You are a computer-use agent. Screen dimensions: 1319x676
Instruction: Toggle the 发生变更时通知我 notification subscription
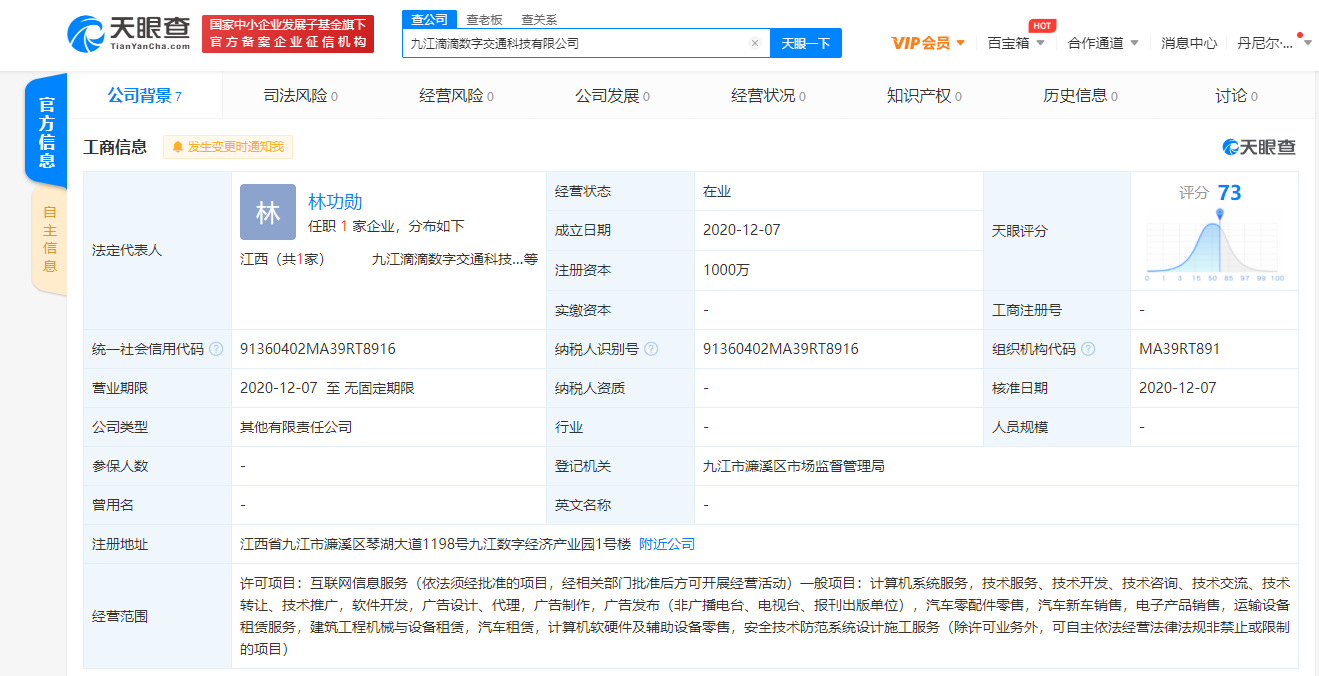(x=227, y=147)
